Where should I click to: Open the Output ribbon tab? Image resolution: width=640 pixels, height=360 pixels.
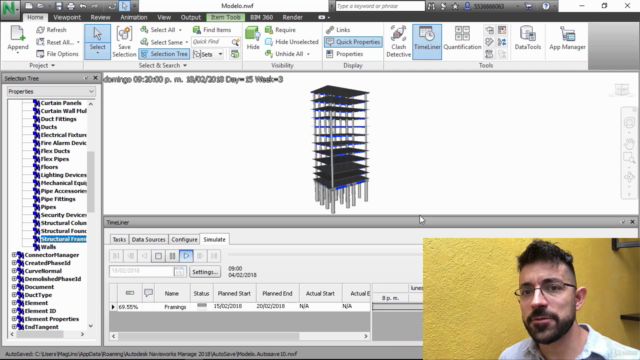[x=191, y=17]
